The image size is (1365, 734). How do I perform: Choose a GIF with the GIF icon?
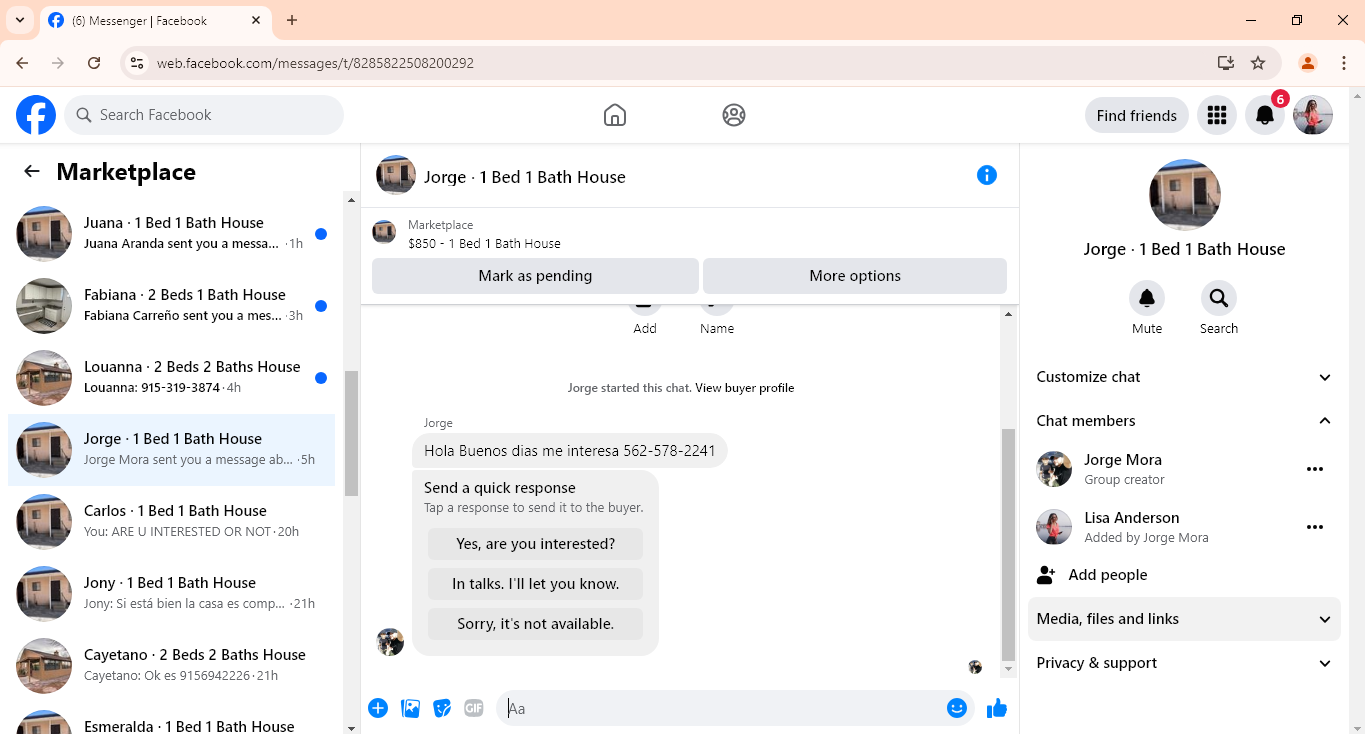474,708
